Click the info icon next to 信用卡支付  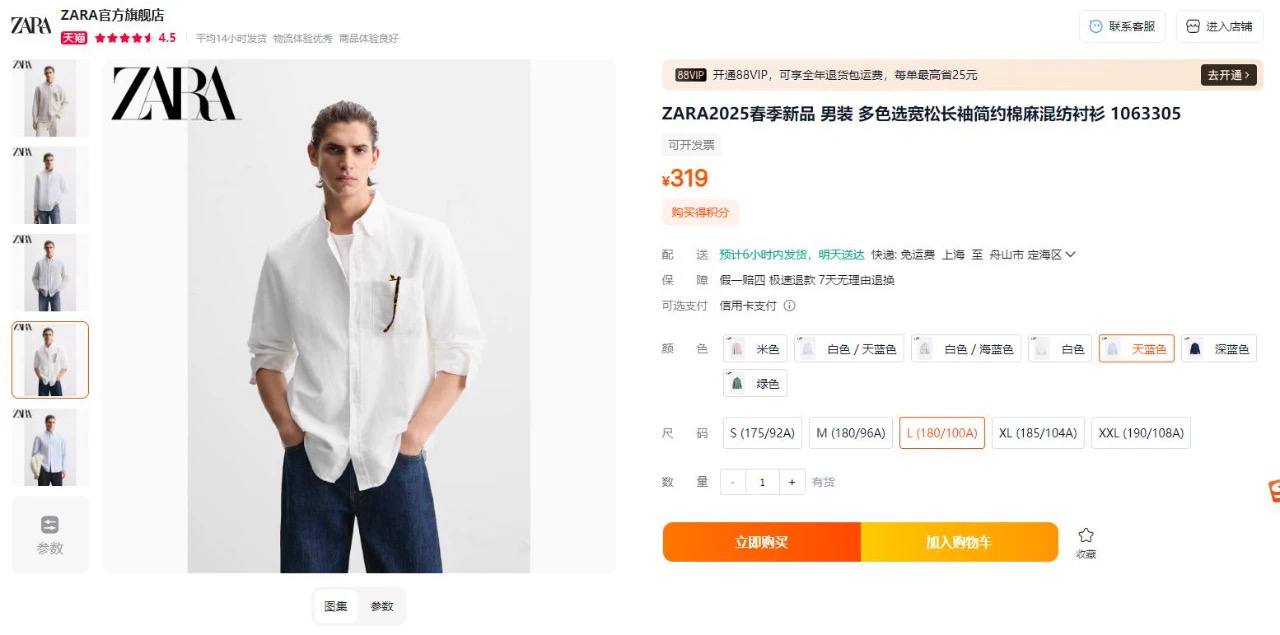(x=789, y=306)
